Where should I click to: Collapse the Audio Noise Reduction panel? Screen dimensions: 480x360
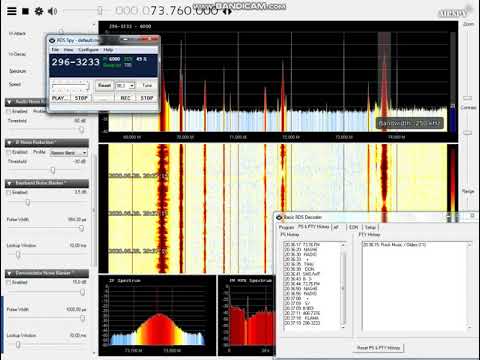coord(10,102)
